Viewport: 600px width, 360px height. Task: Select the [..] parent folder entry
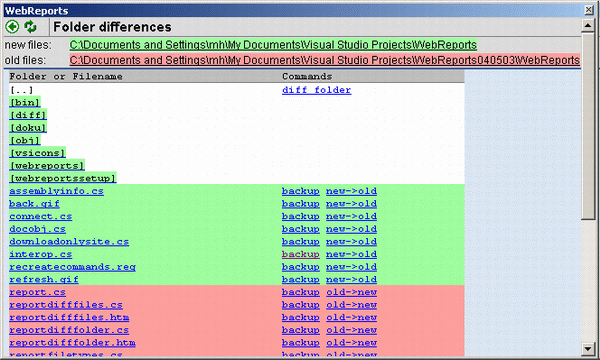tap(21, 90)
